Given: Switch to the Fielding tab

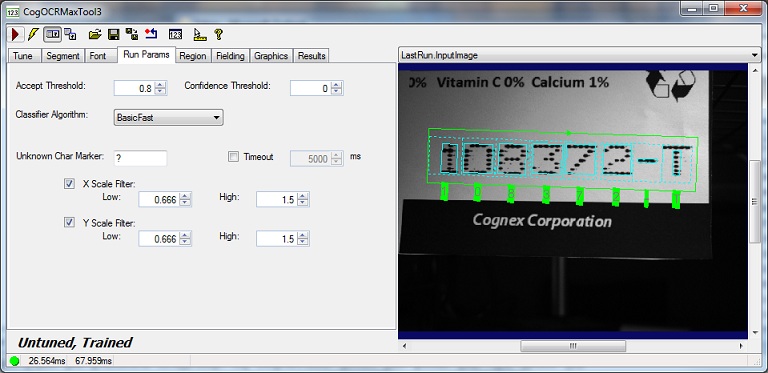Looking at the screenshot, I should pyautogui.click(x=230, y=56).
